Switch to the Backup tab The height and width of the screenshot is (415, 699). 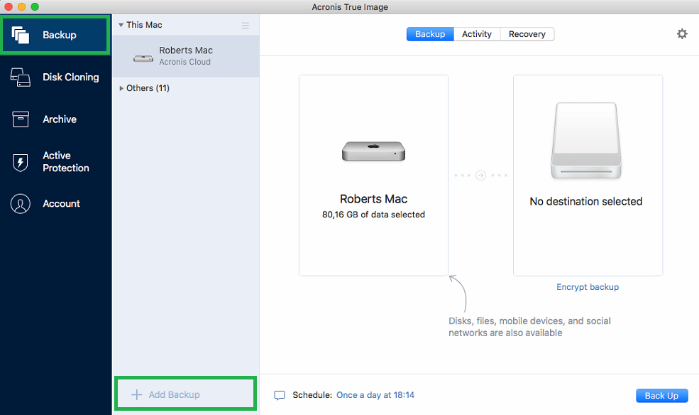[x=430, y=34]
